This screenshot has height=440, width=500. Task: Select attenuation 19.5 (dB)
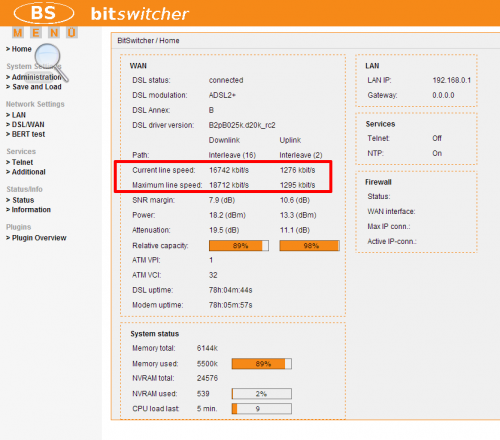[x=224, y=230]
